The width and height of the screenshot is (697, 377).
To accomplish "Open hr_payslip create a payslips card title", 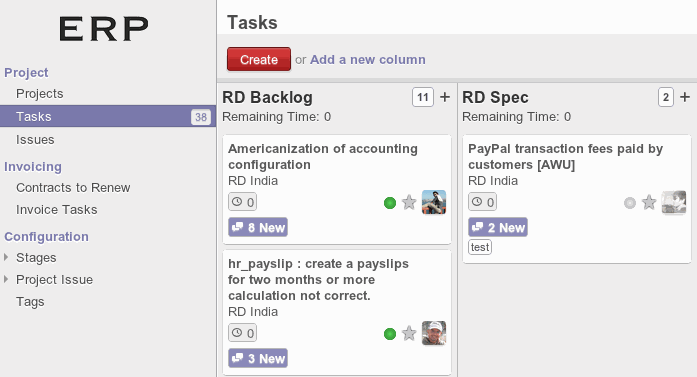I will point(318,280).
